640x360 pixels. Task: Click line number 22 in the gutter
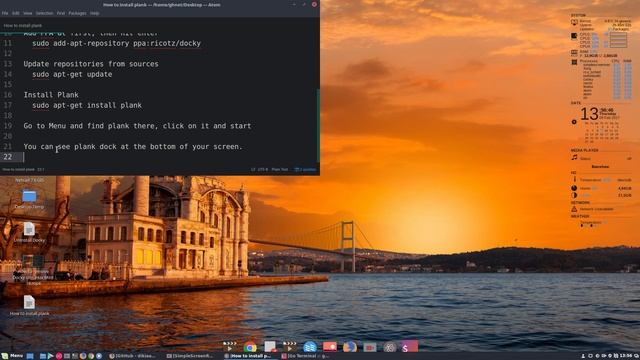(7, 157)
